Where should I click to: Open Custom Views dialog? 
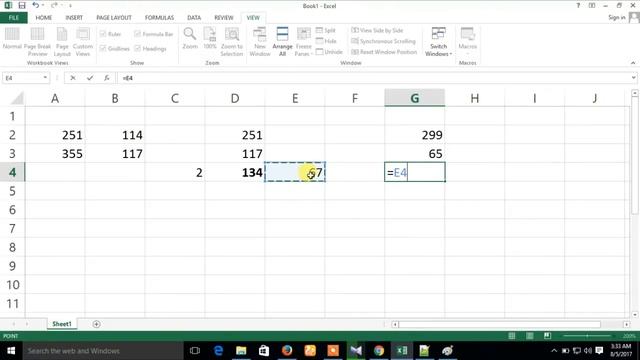pyautogui.click(x=83, y=42)
